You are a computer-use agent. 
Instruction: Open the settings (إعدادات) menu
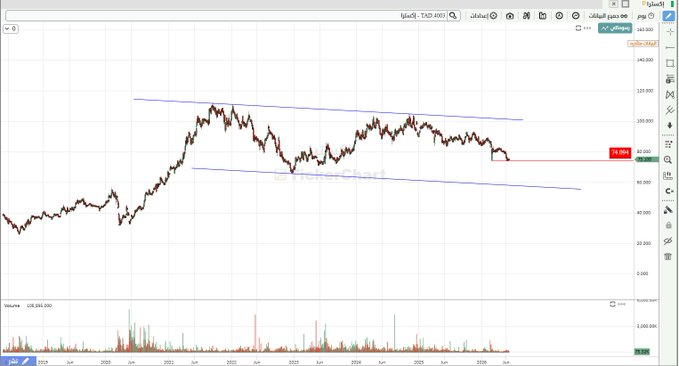pyautogui.click(x=484, y=16)
